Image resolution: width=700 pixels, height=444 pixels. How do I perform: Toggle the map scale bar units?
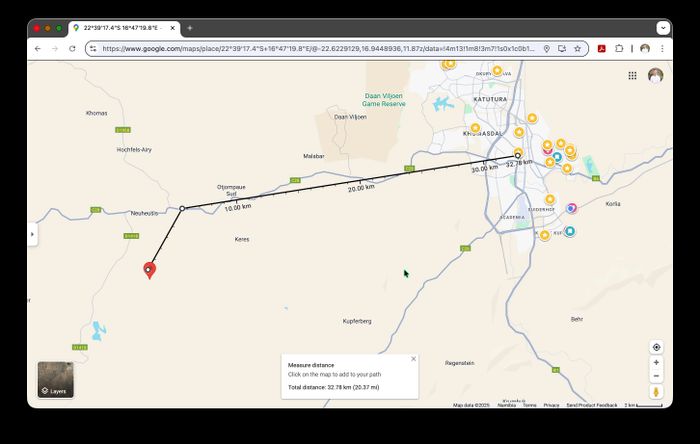click(x=647, y=405)
